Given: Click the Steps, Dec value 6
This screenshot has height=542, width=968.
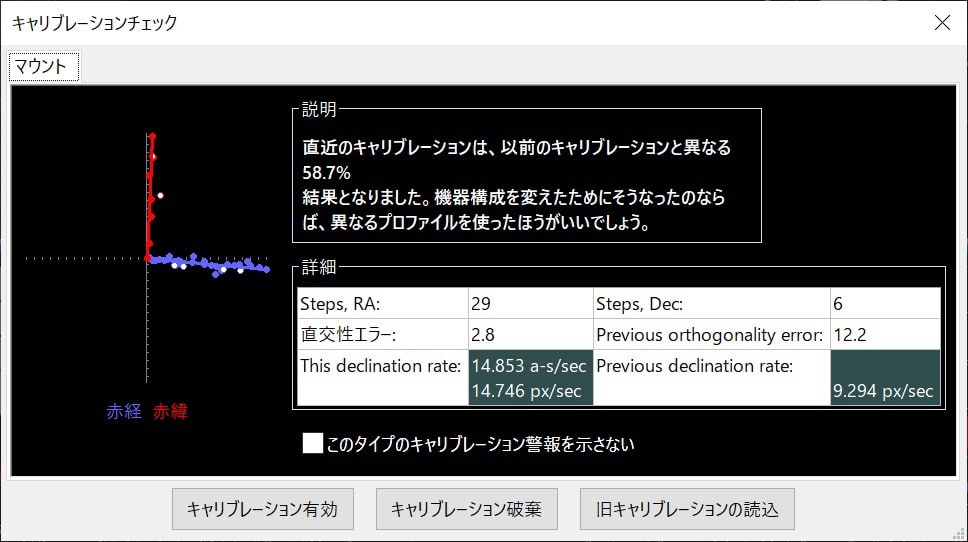Looking at the screenshot, I should click(885, 303).
